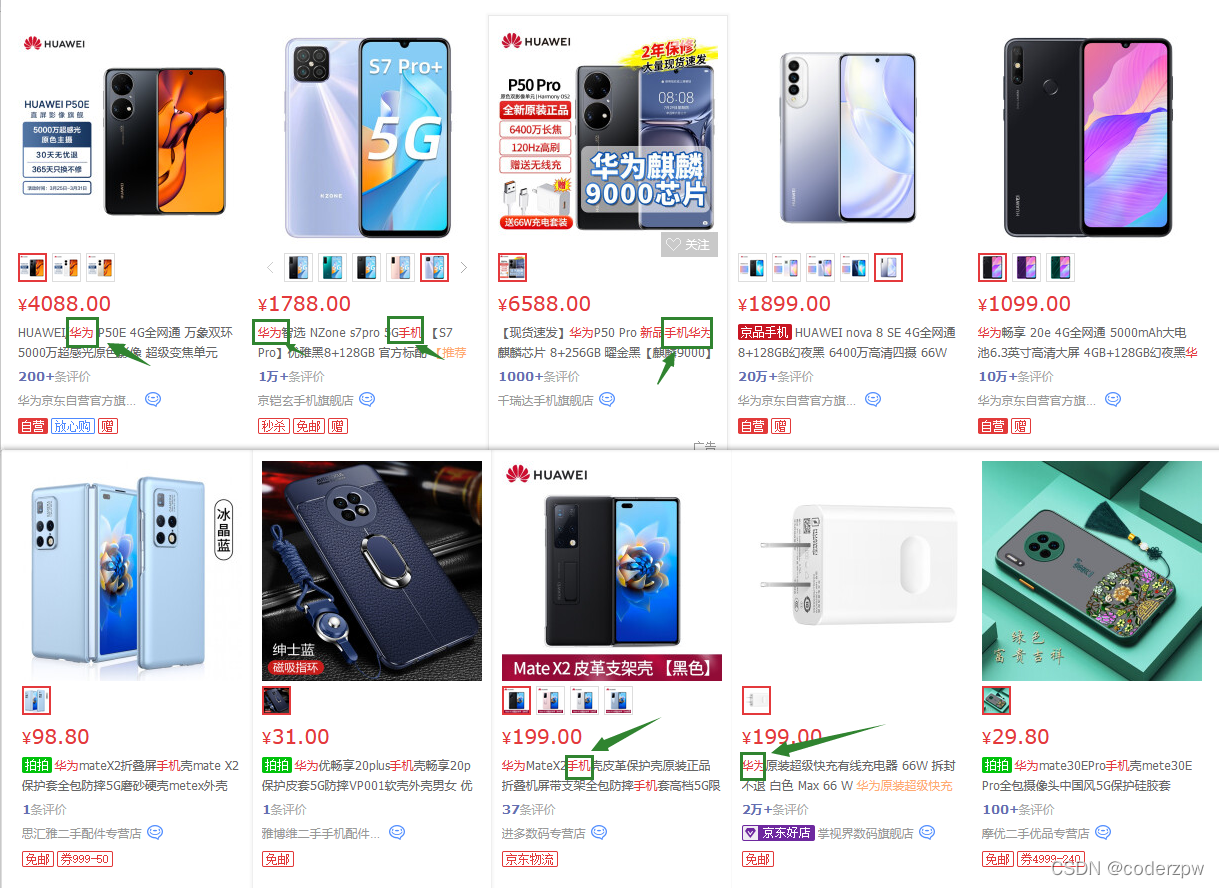
Task: Select last color thumbnail under nova 8 SE
Action: [x=888, y=267]
